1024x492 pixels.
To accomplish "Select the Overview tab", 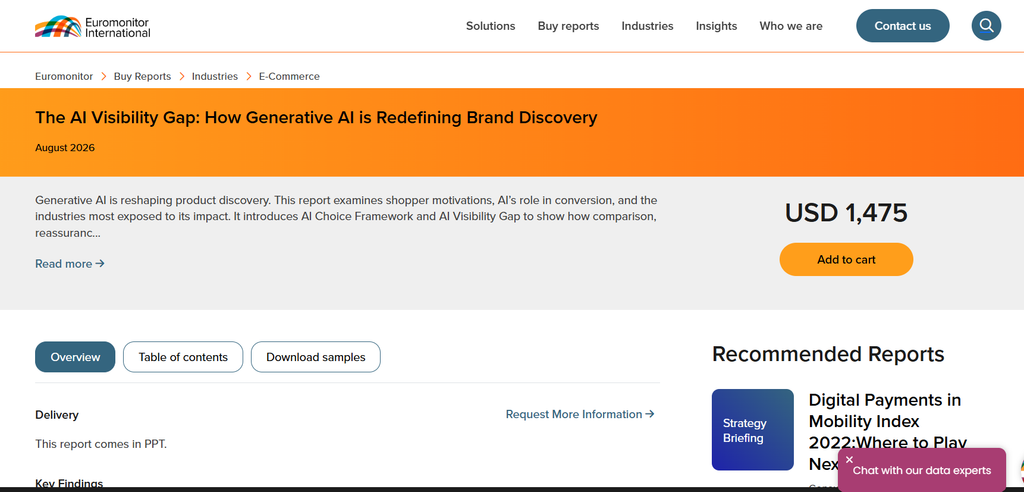I will [75, 357].
